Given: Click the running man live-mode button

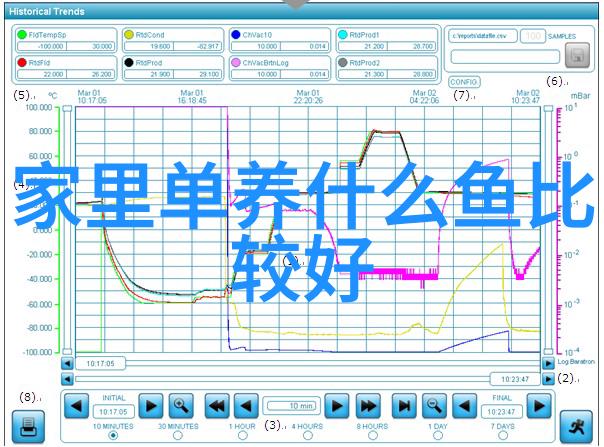Looking at the screenshot, I should [x=576, y=427].
